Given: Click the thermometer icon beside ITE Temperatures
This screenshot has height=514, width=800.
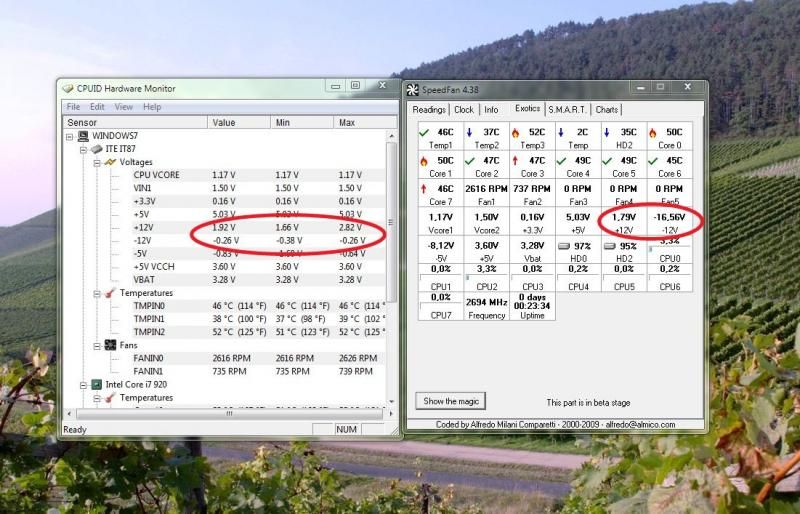Looking at the screenshot, I should (x=110, y=293).
